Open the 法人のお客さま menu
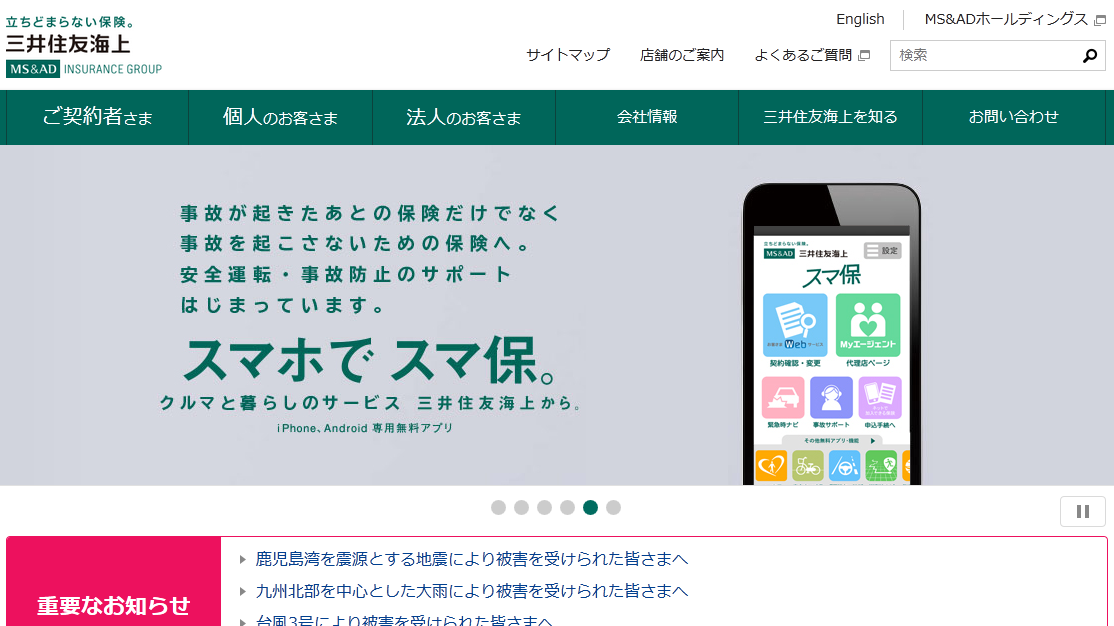Viewport: 1114px width, 626px height. point(464,117)
